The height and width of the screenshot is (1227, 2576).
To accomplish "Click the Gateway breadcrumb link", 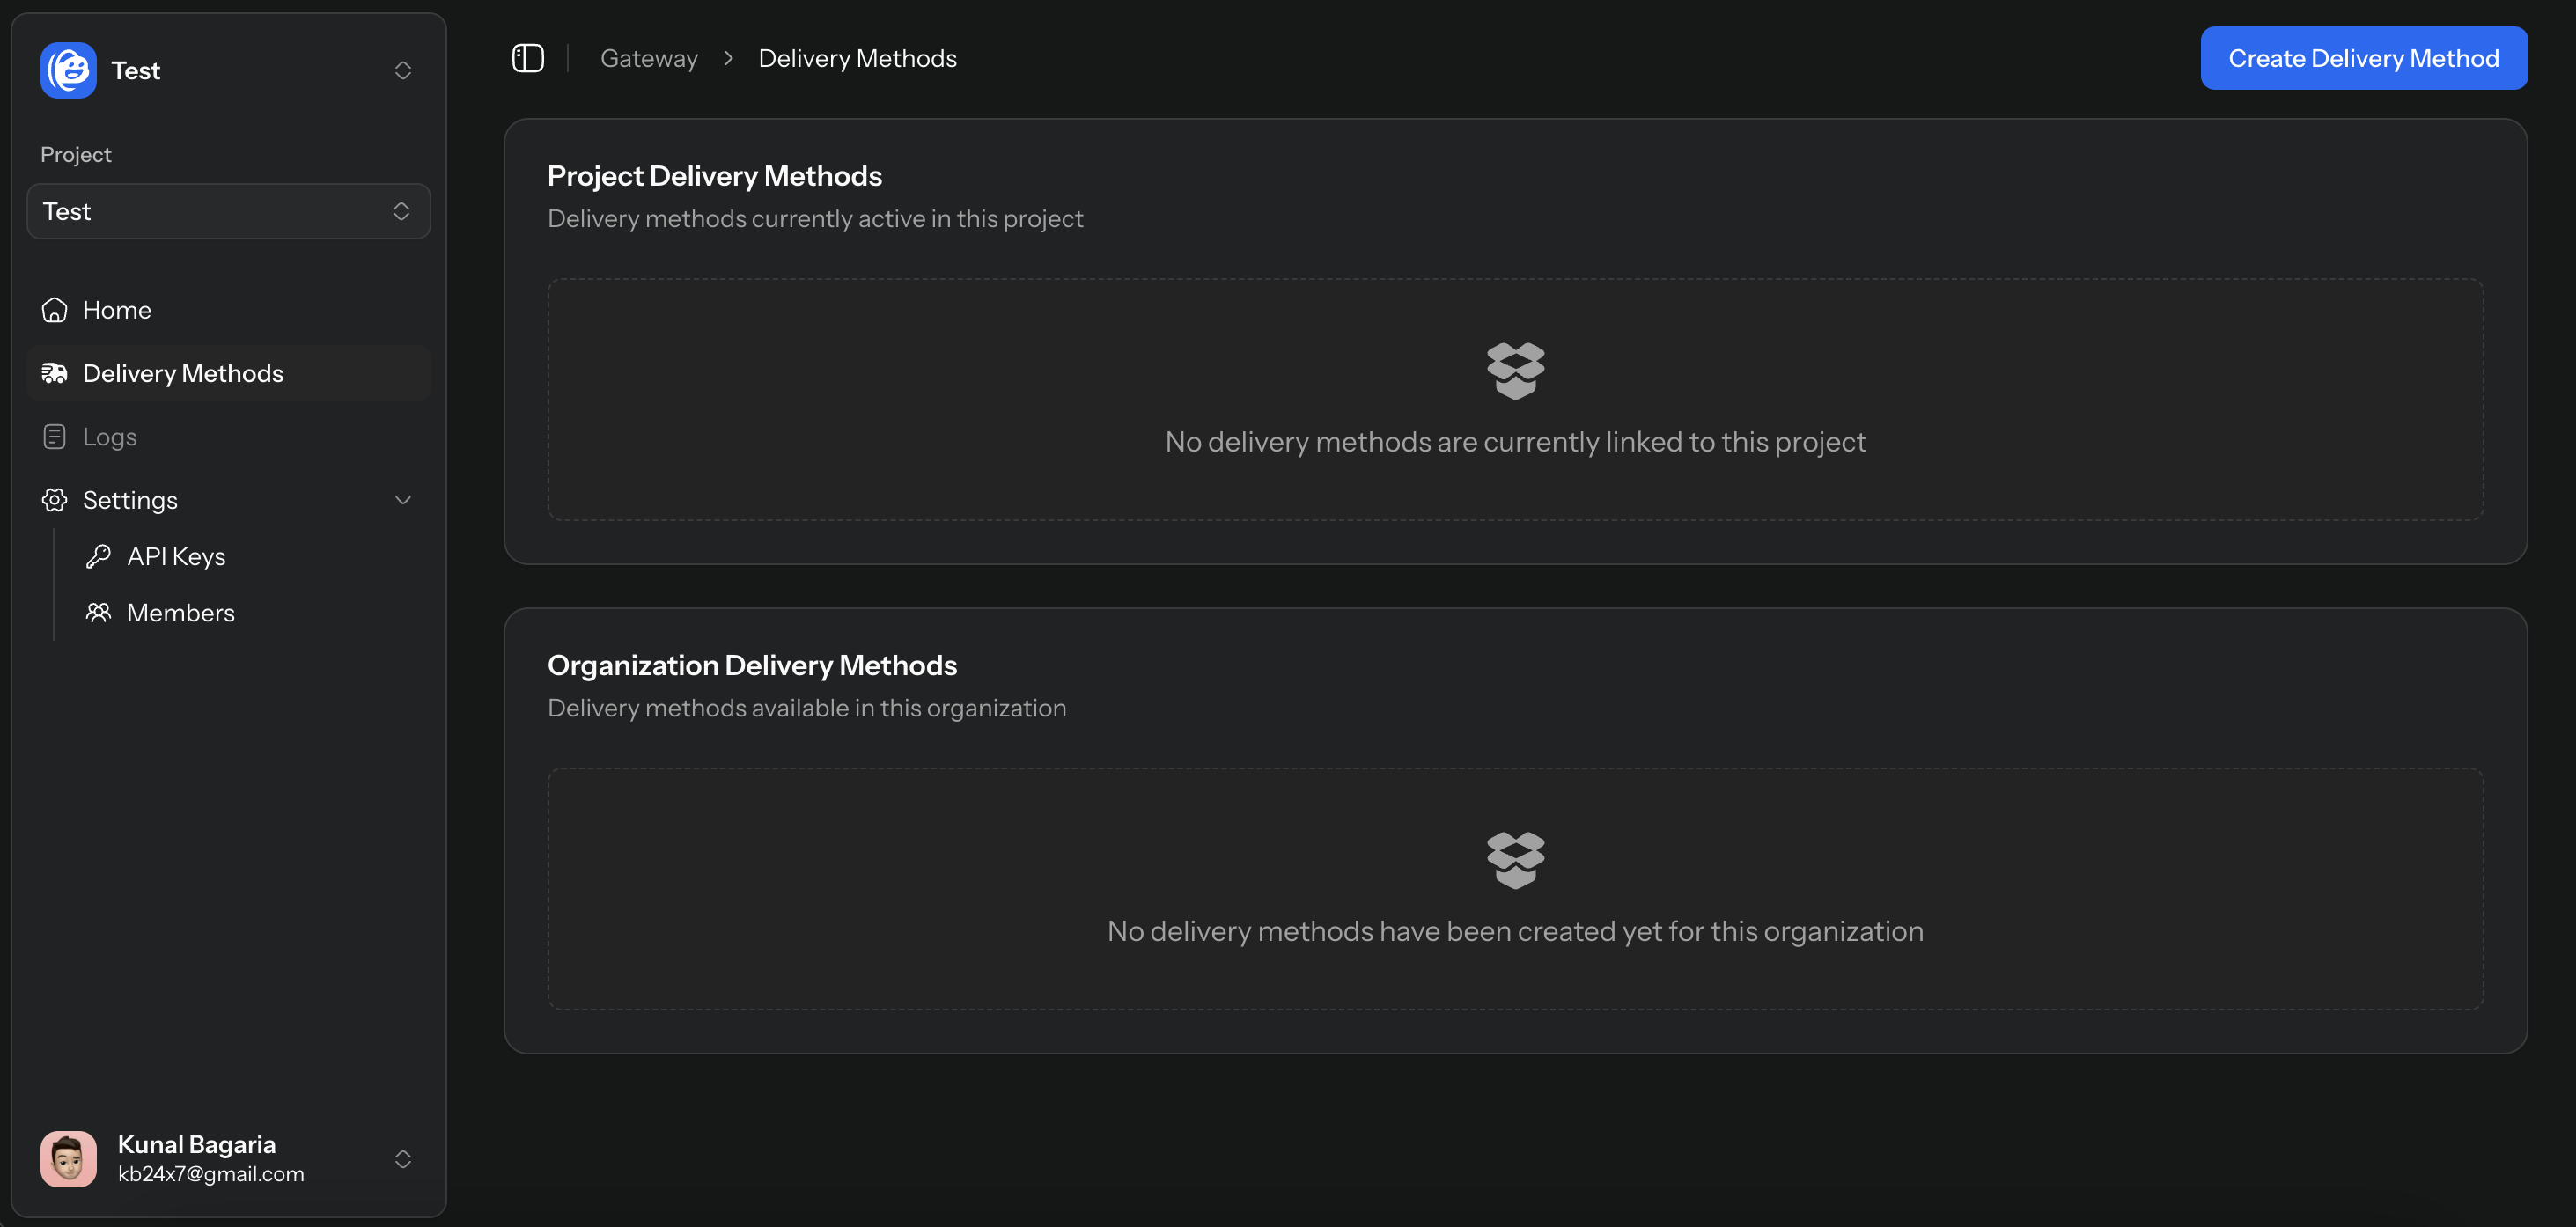I will pyautogui.click(x=648, y=58).
